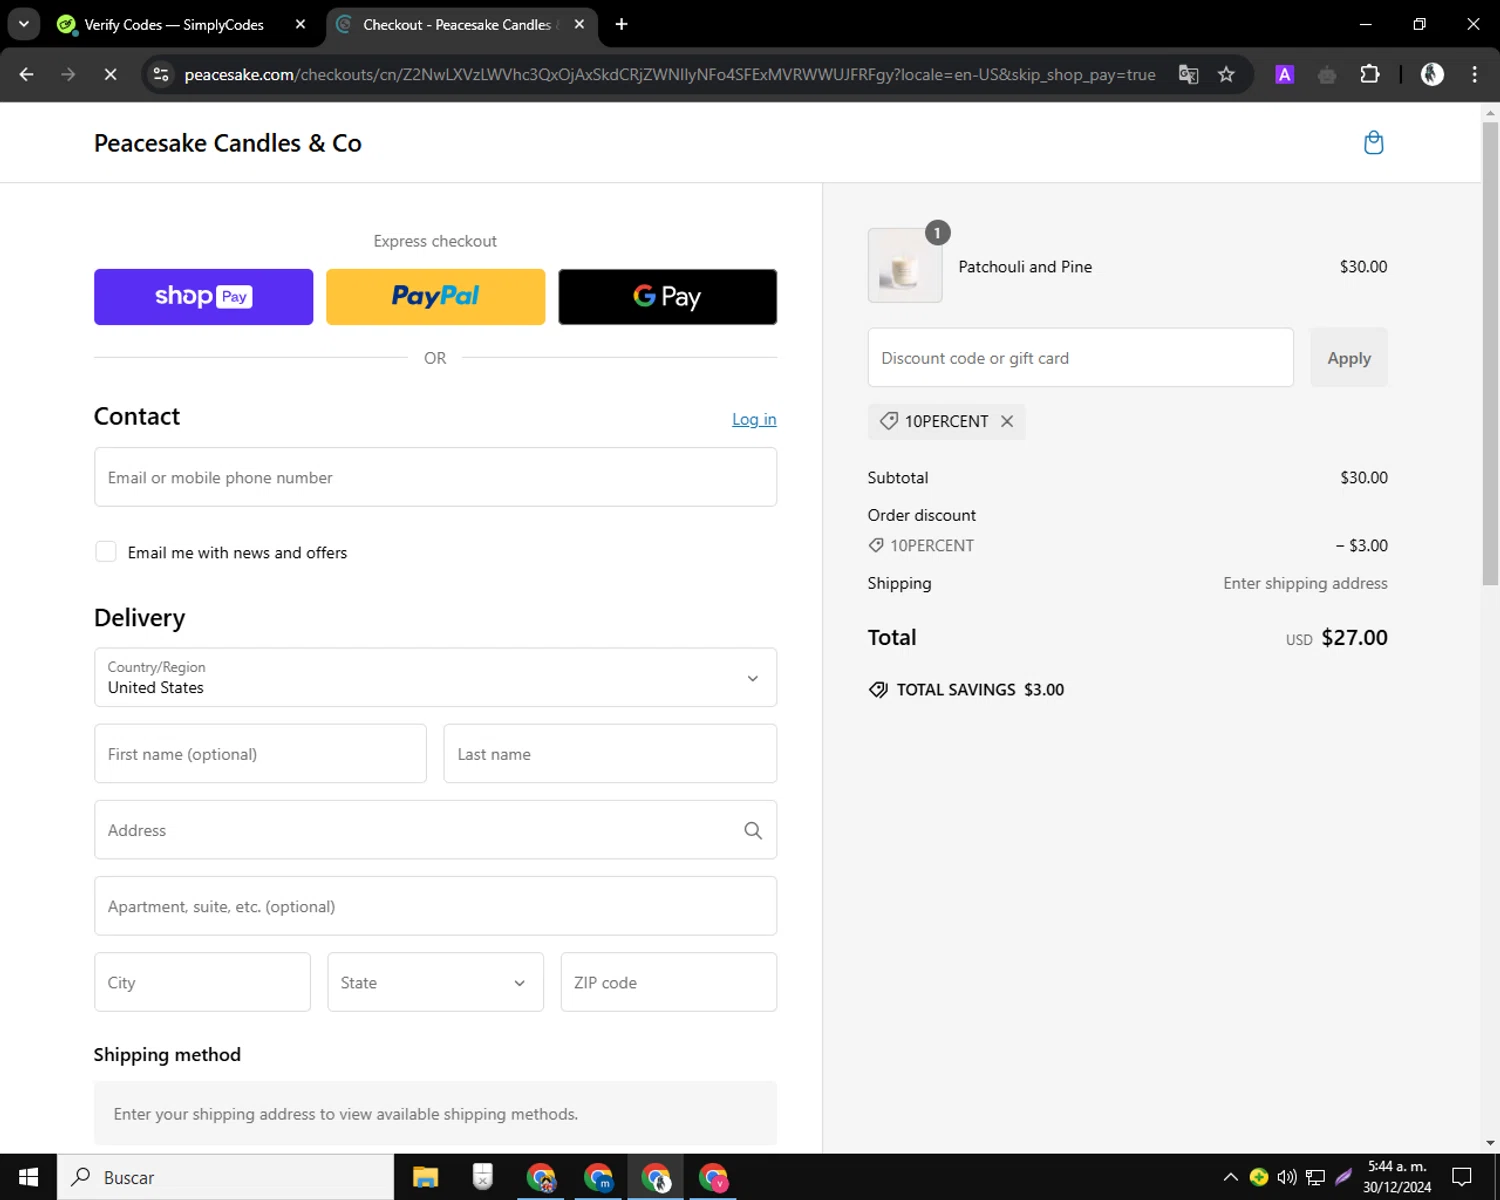
Task: Pay with PayPal express button
Action: [435, 297]
